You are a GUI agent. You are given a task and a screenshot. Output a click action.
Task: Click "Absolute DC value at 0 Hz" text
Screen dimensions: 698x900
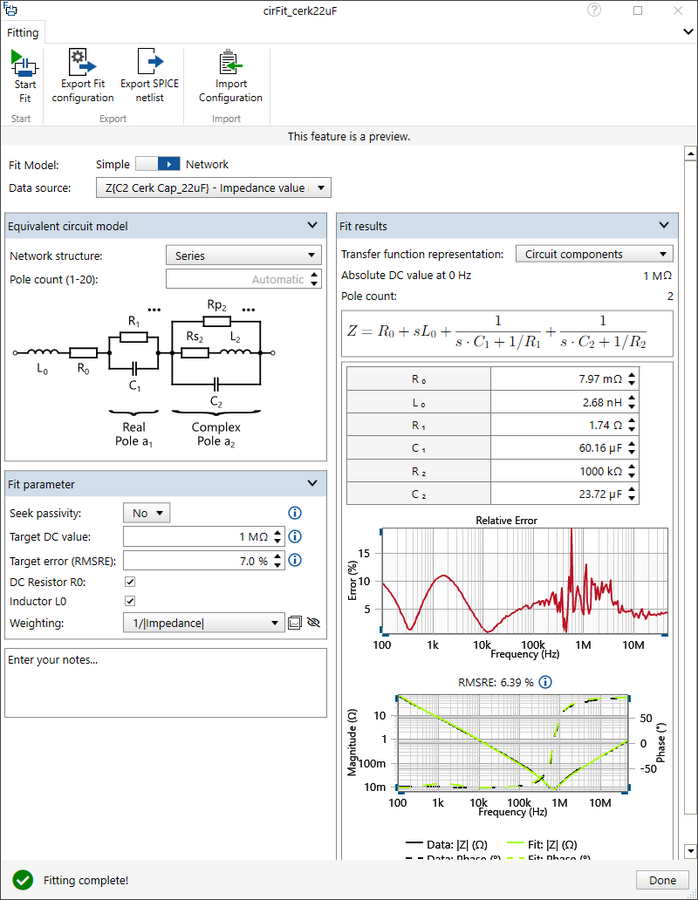pyautogui.click(x=406, y=275)
